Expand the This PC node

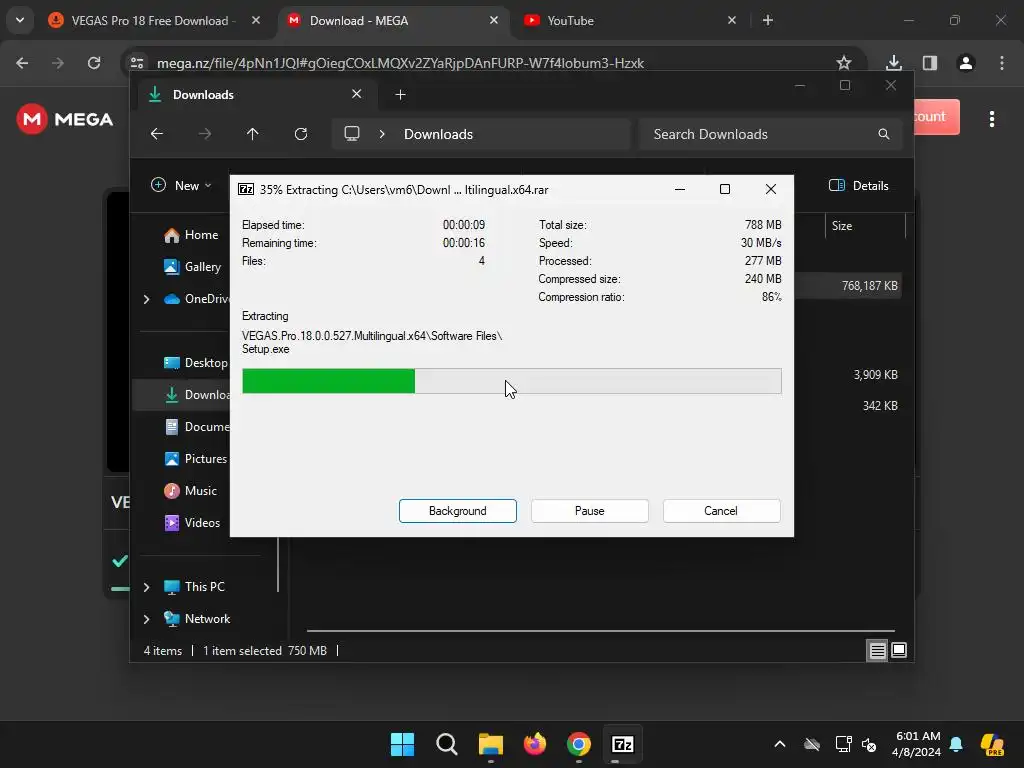pyautogui.click(x=146, y=587)
